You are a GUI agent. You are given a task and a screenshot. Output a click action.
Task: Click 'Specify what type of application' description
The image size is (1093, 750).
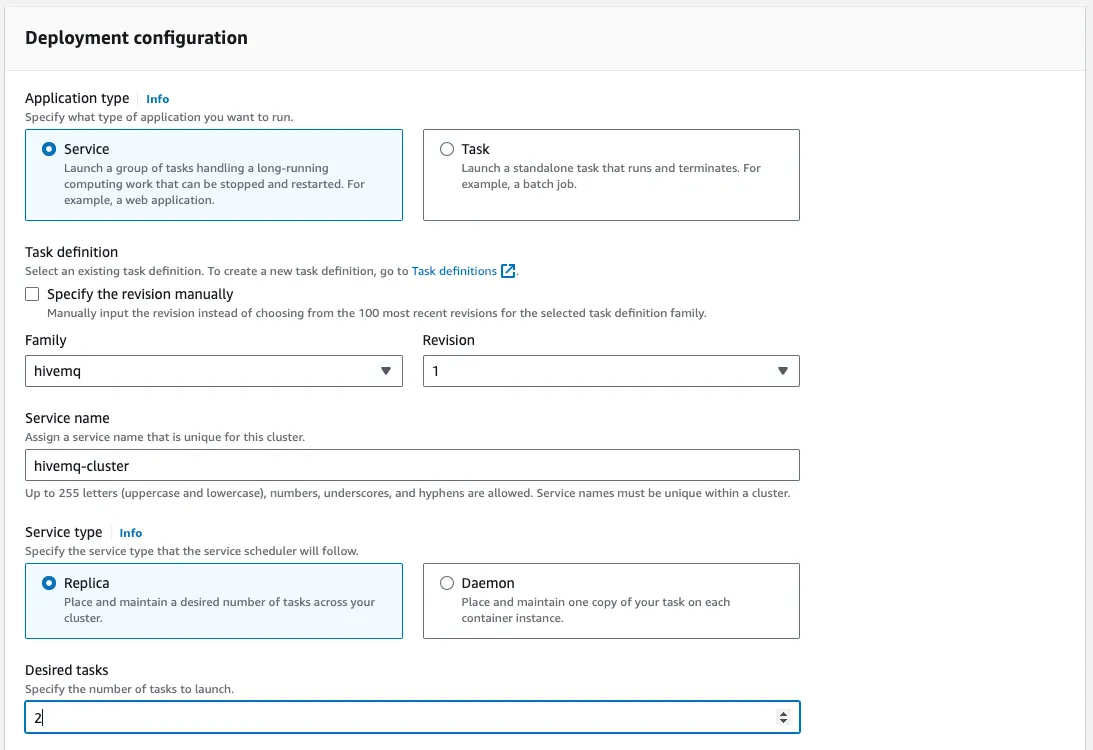click(x=159, y=117)
